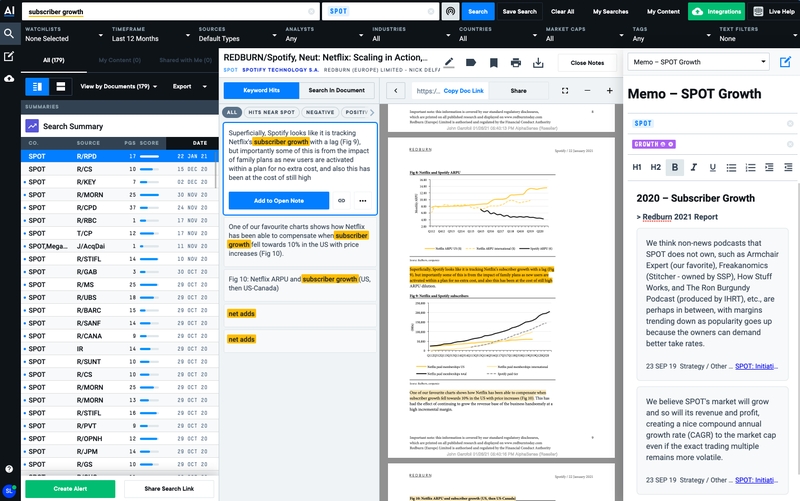Open My Content in the top bar

point(663,11)
